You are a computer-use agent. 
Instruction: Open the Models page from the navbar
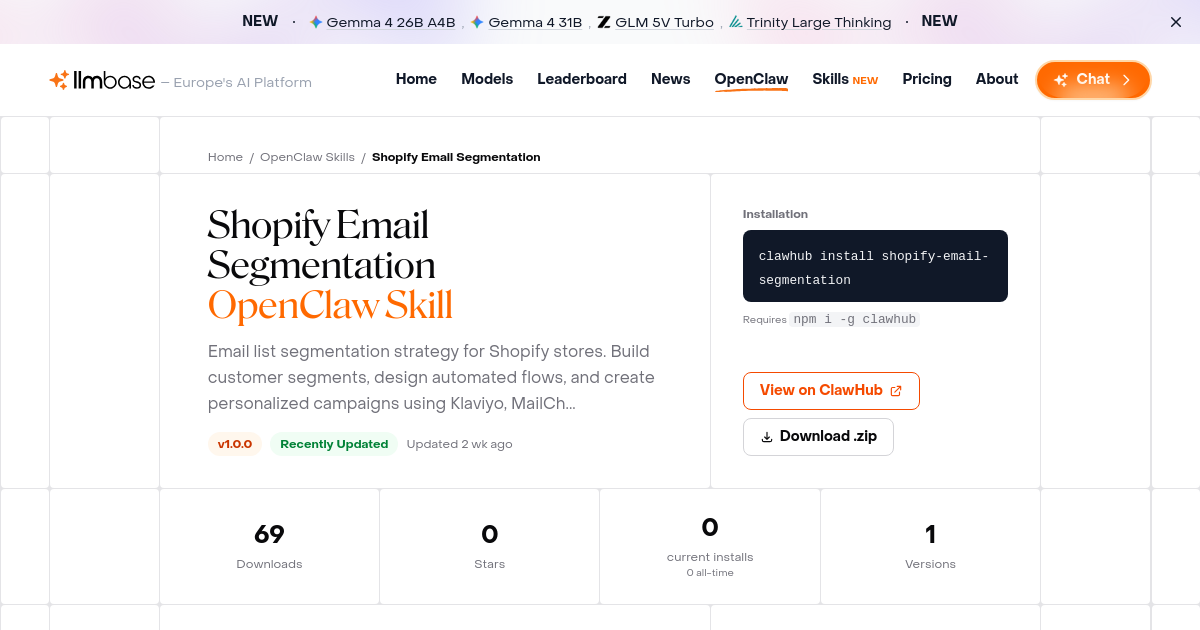click(487, 79)
